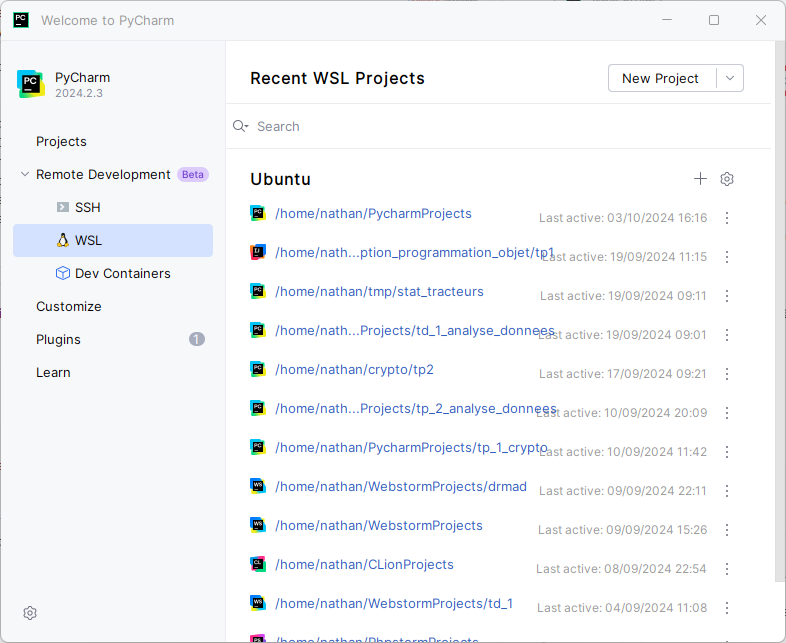Select SSH under Remote Development
Viewport: 786px width, 643px height.
click(88, 207)
